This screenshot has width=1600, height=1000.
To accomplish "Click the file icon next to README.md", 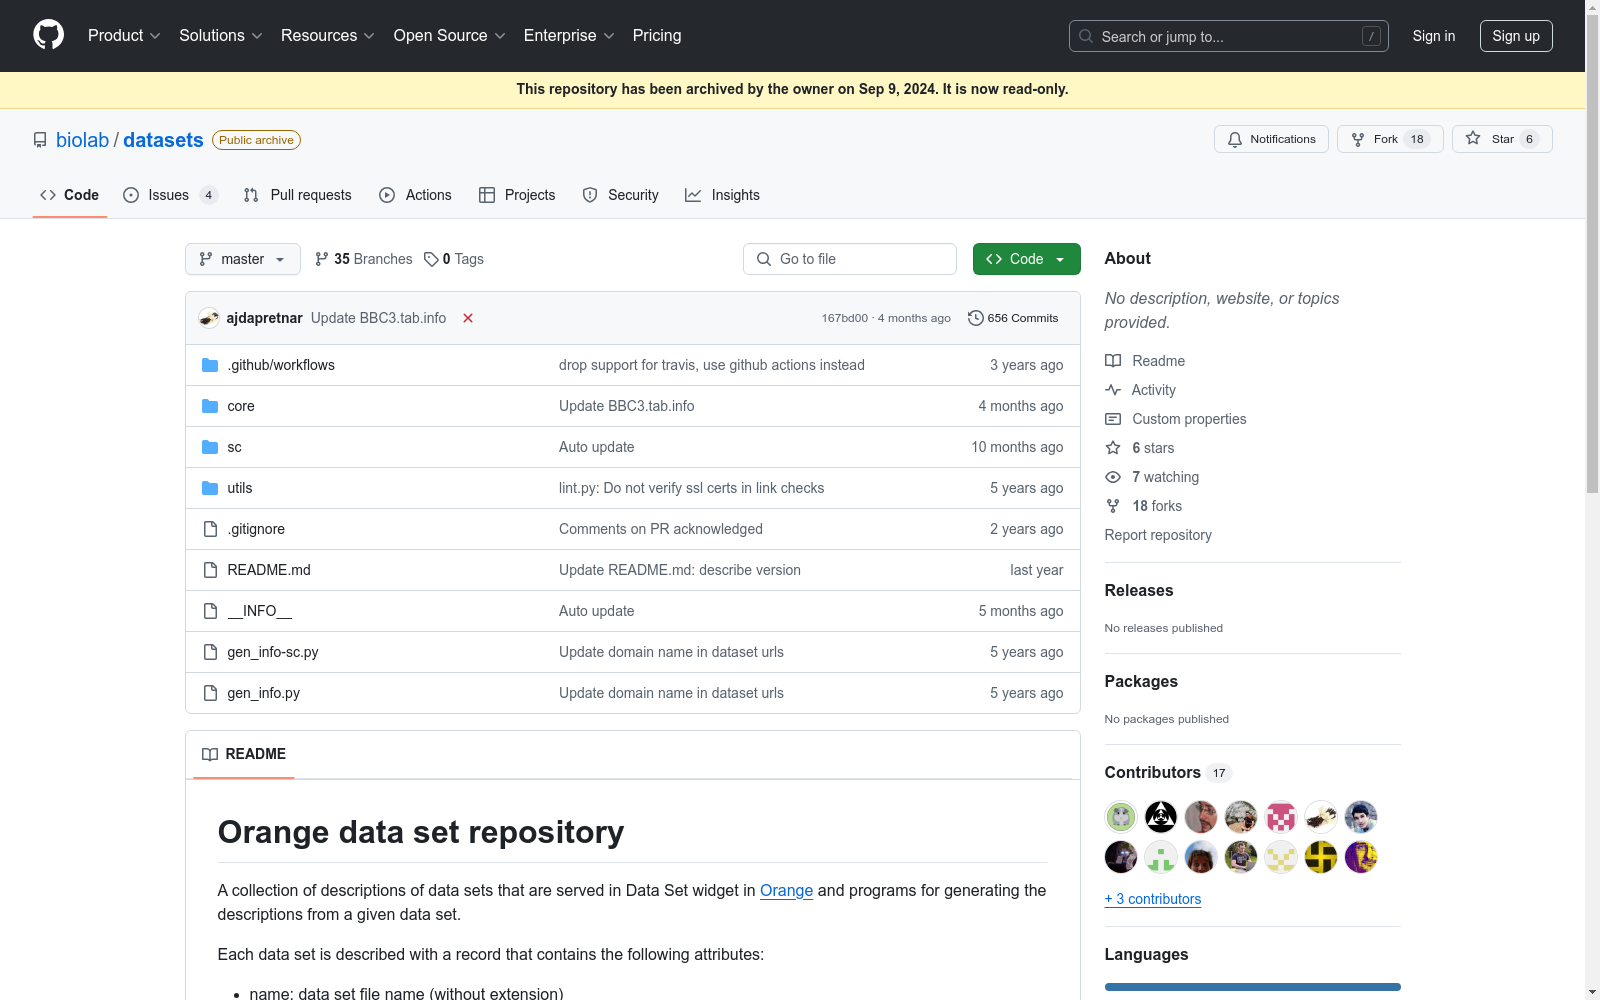I will point(210,570).
